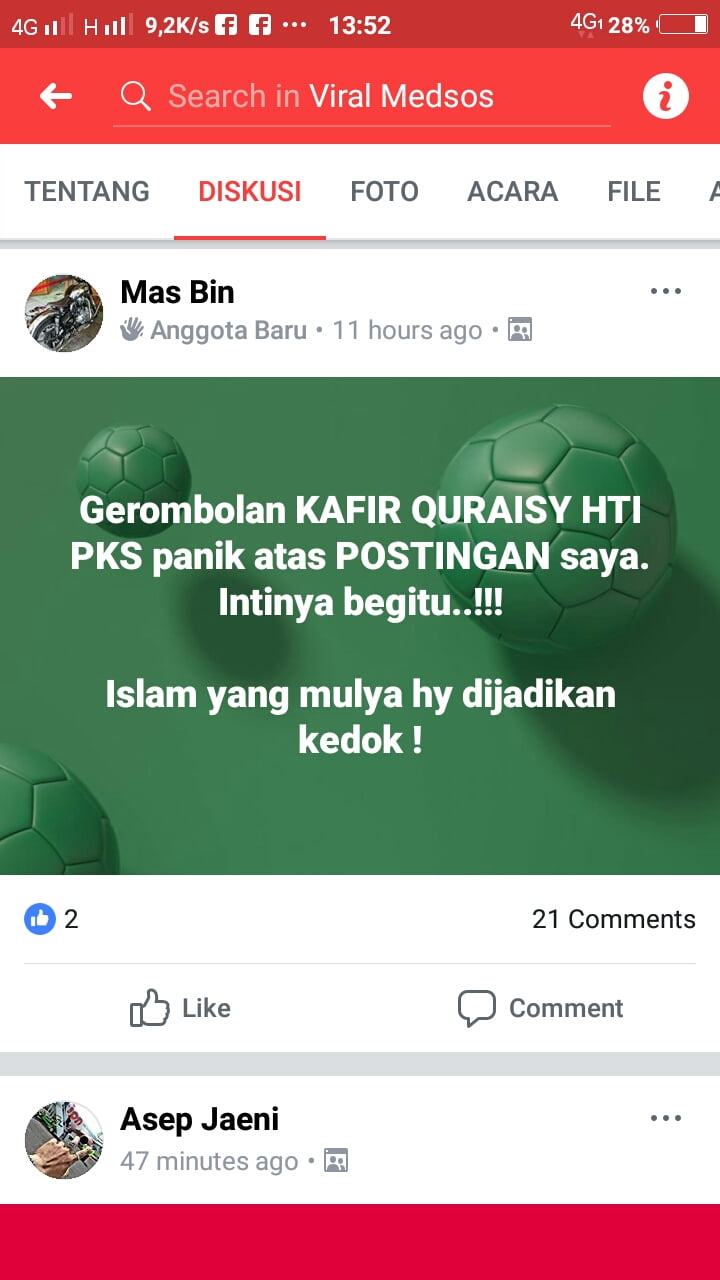Open Mas Bin's profile picture
This screenshot has height=1280, width=720.
(x=64, y=313)
